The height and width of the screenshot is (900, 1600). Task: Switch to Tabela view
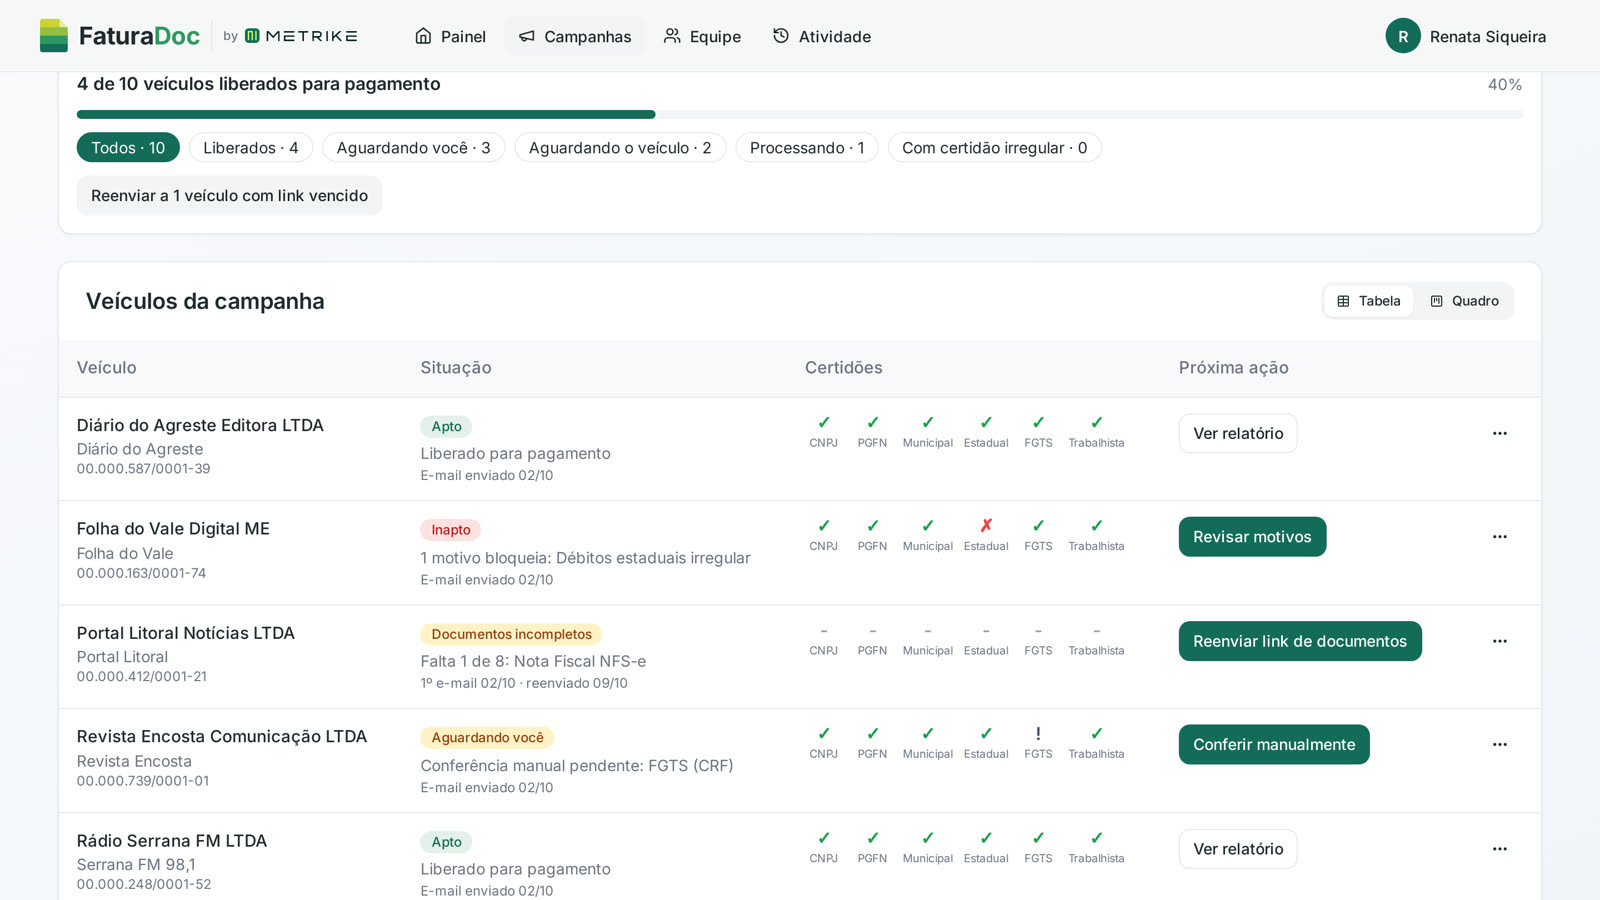[x=1369, y=301]
